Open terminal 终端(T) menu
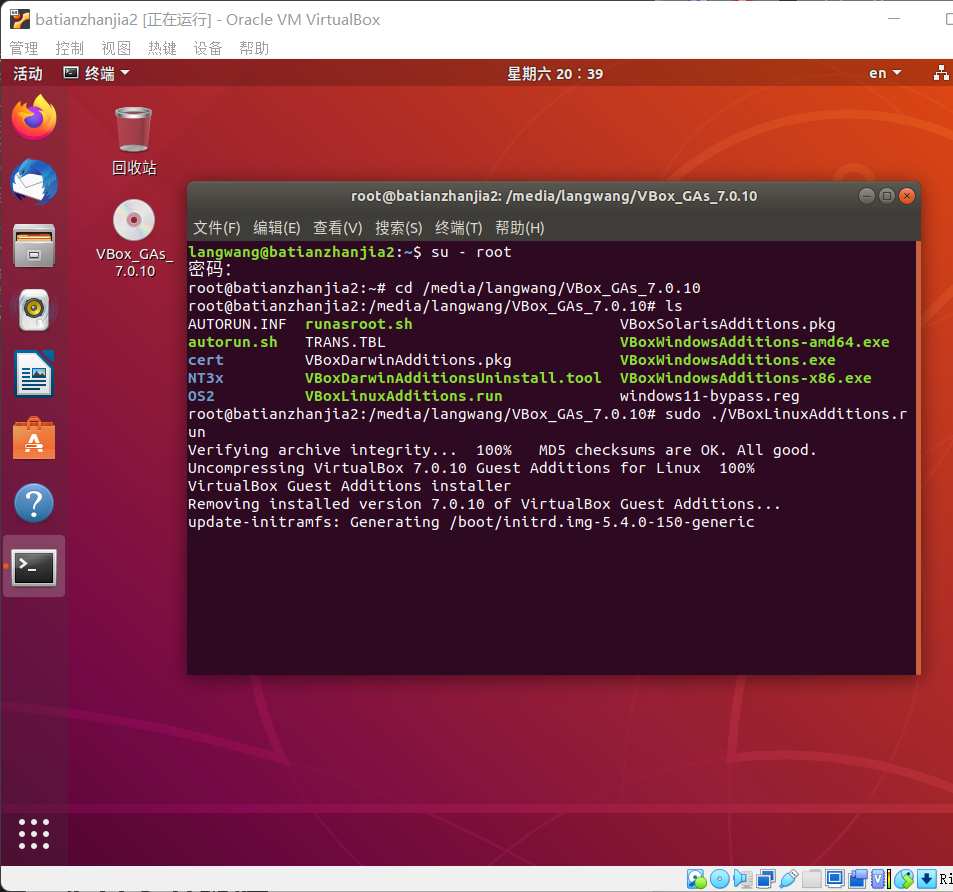953x892 pixels. [x=459, y=228]
